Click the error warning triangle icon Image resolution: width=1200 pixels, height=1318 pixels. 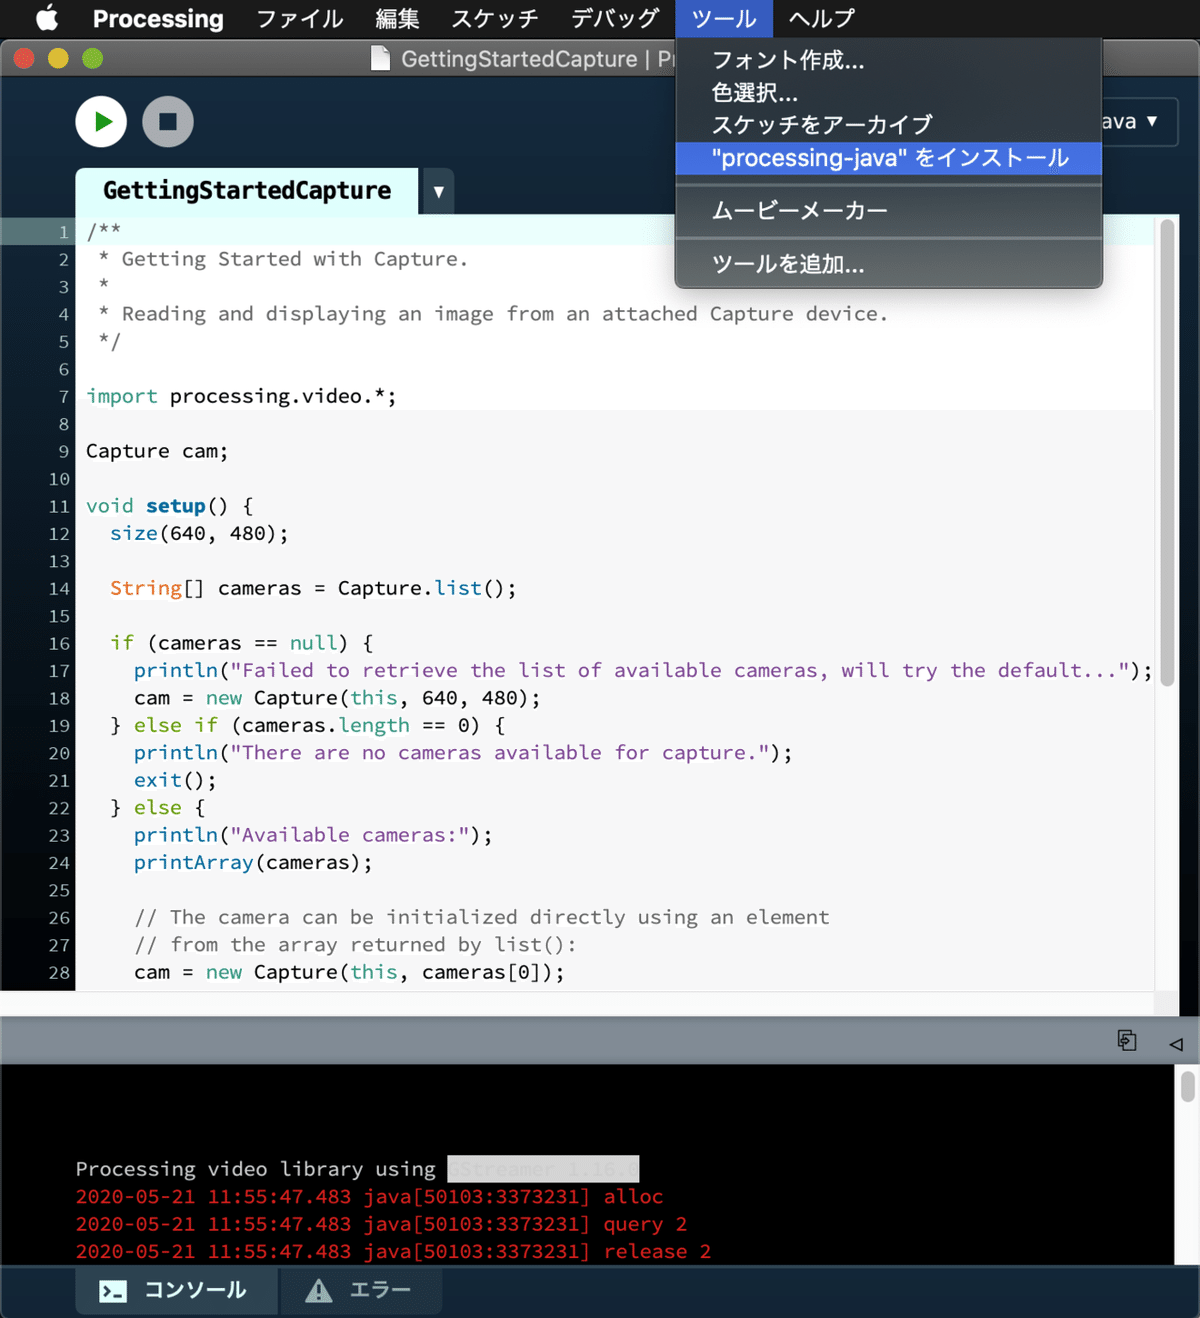[318, 1291]
